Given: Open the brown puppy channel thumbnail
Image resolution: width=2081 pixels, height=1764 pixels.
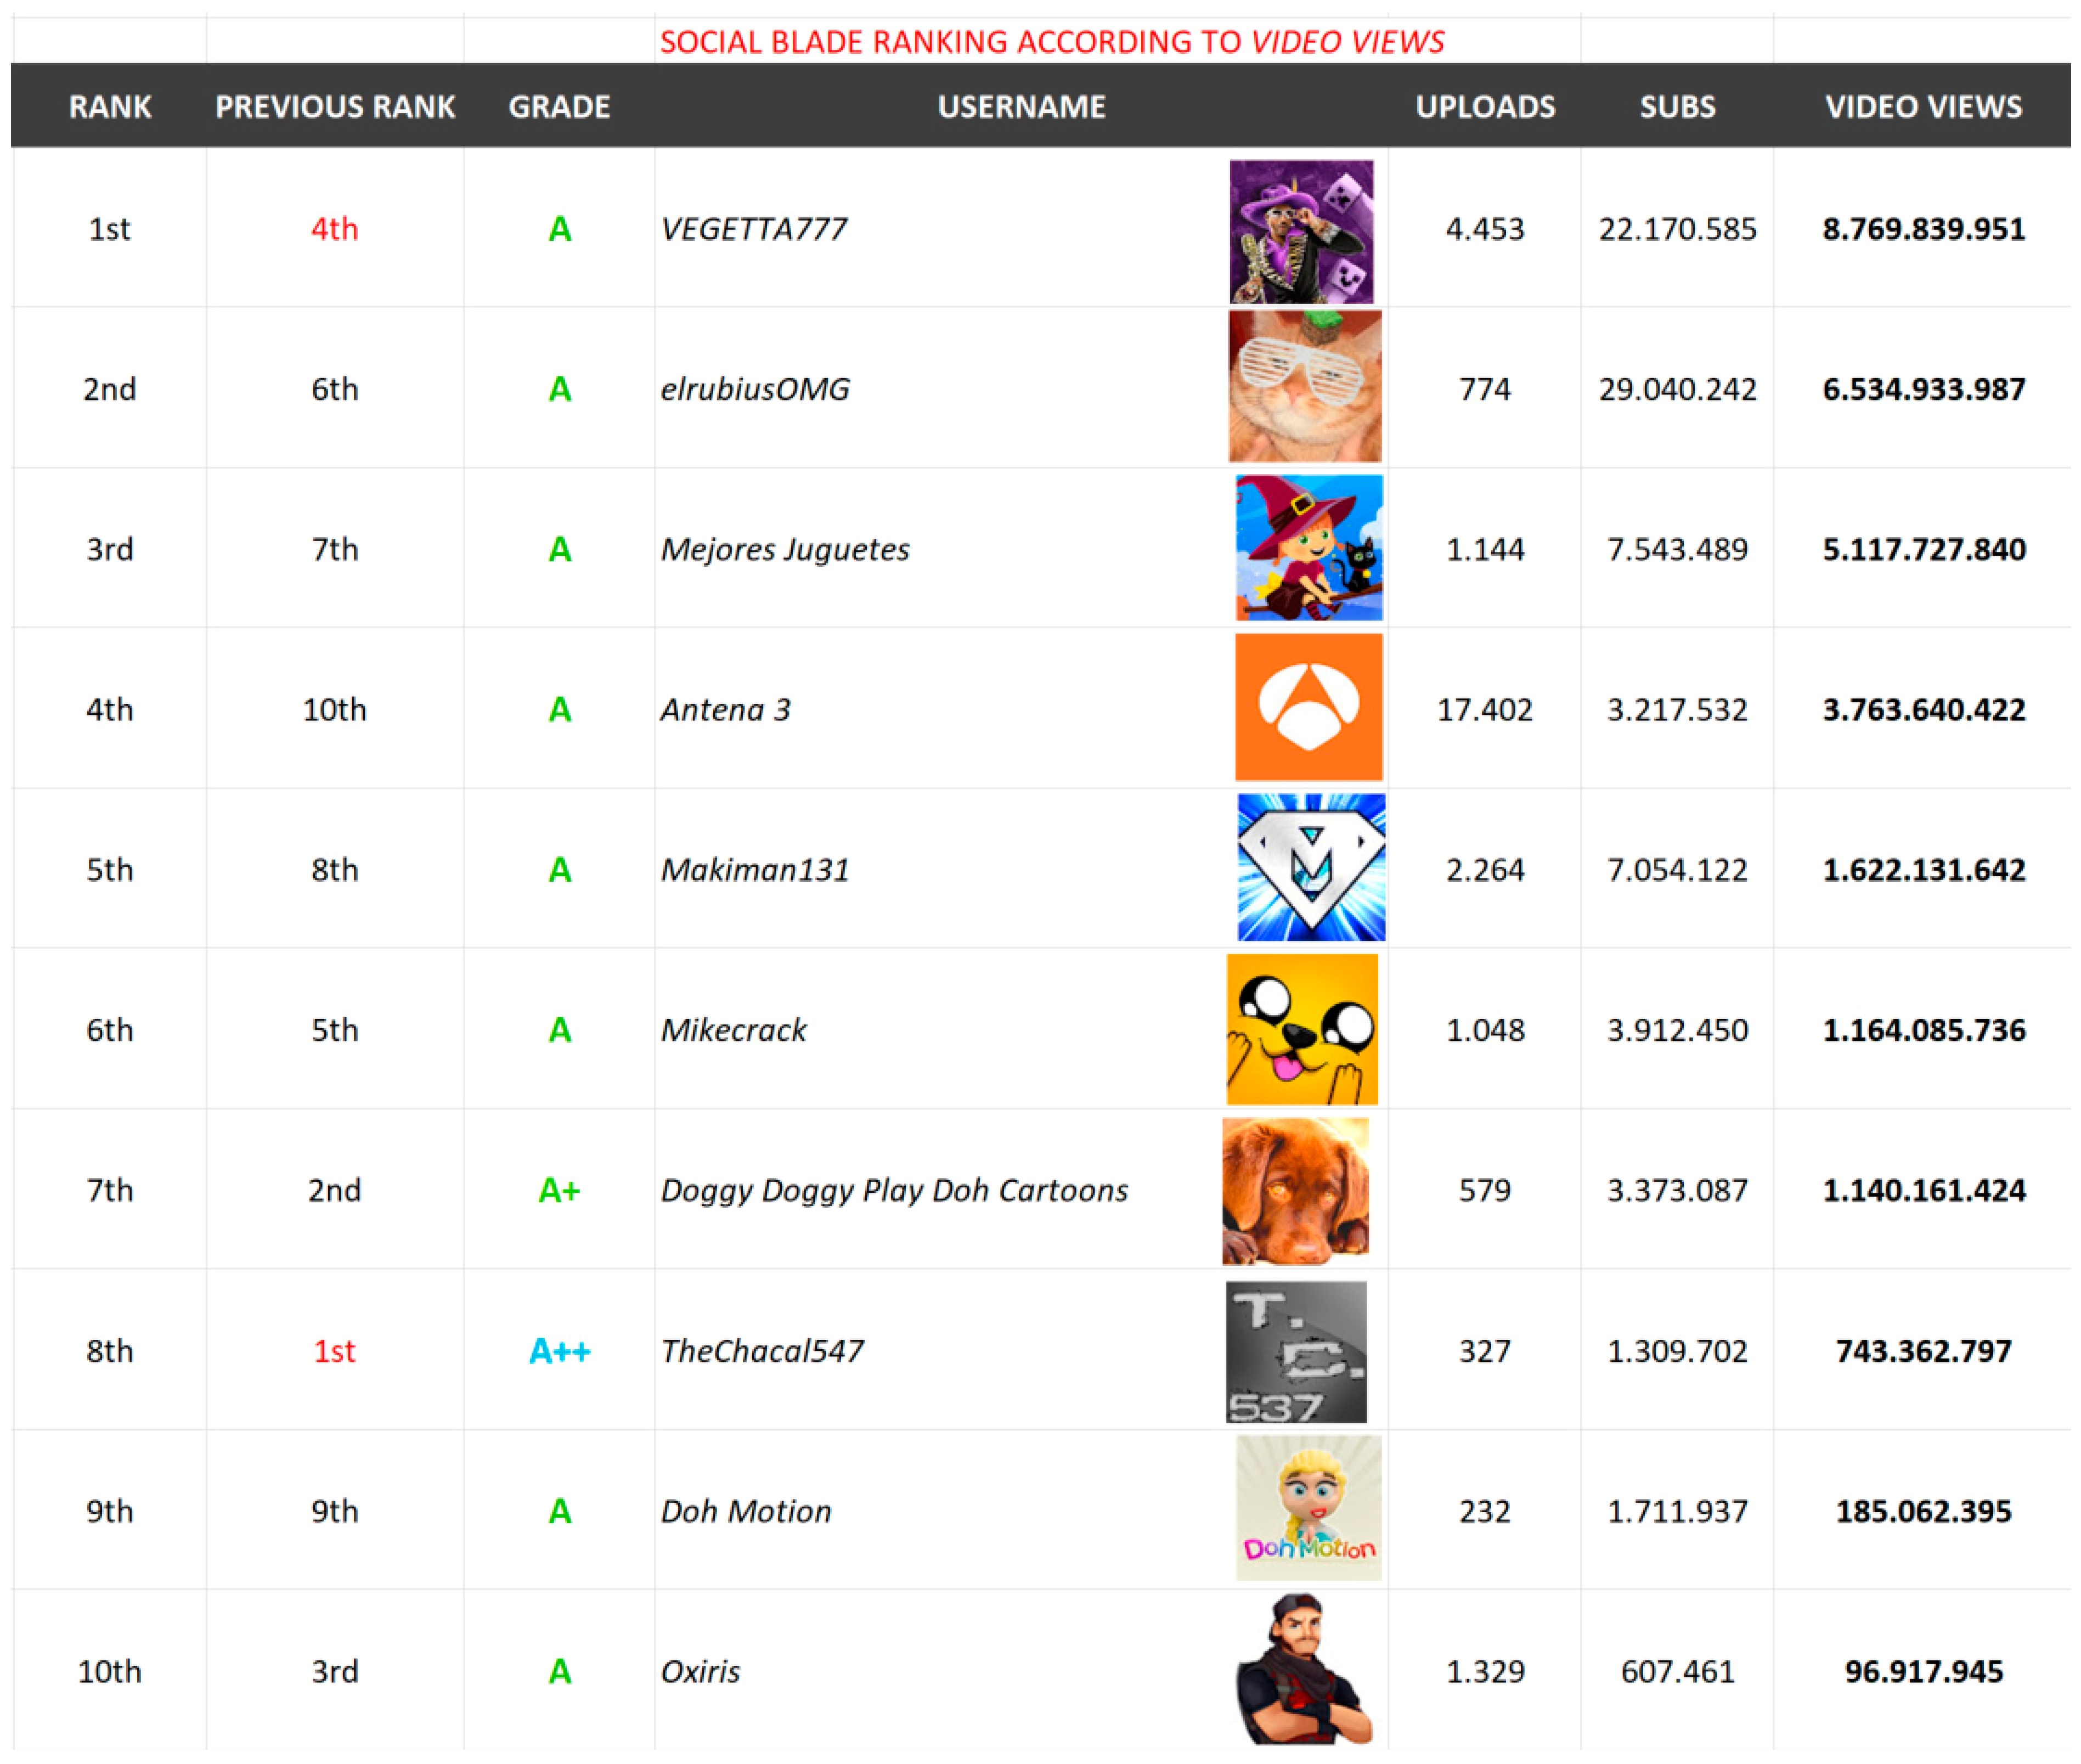Looking at the screenshot, I should coord(1295,1190).
